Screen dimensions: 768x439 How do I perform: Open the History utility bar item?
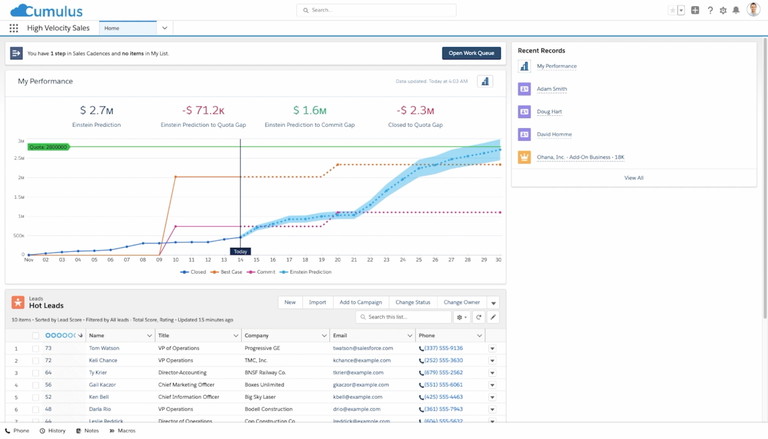pos(53,431)
